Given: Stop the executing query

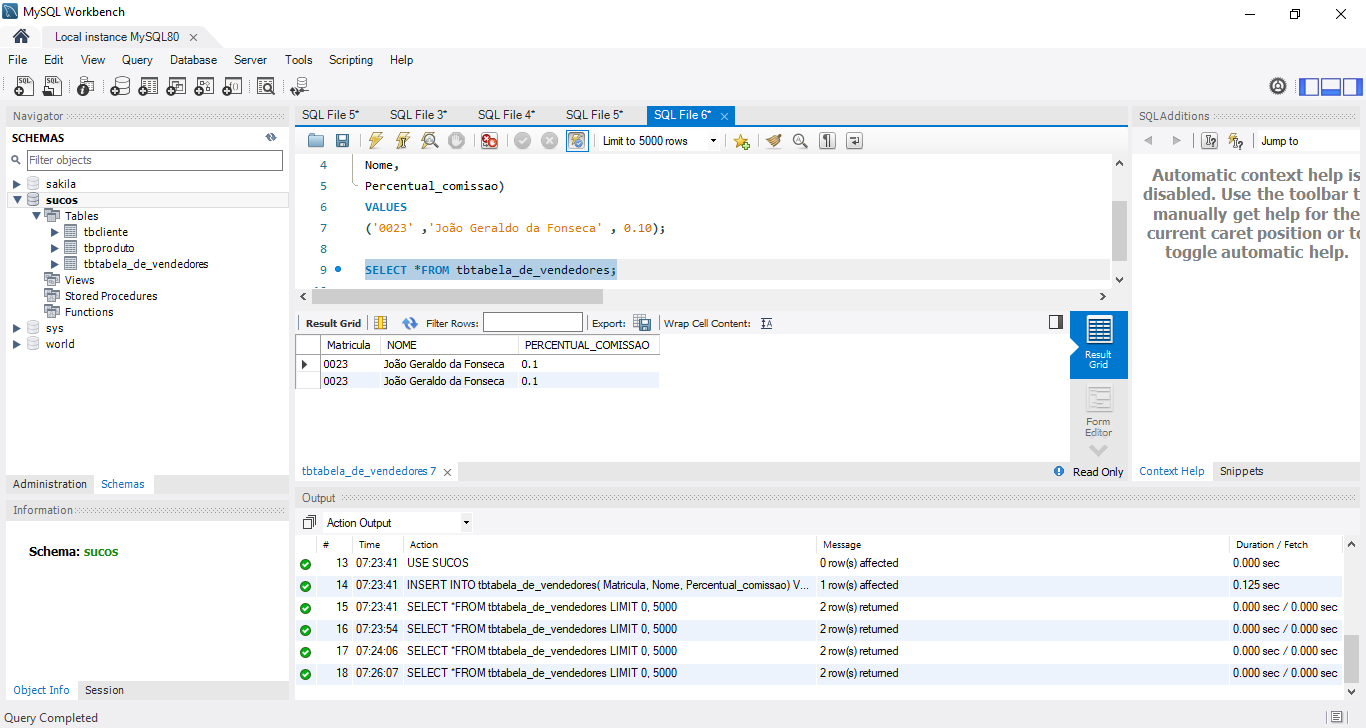Looking at the screenshot, I should coord(456,141).
